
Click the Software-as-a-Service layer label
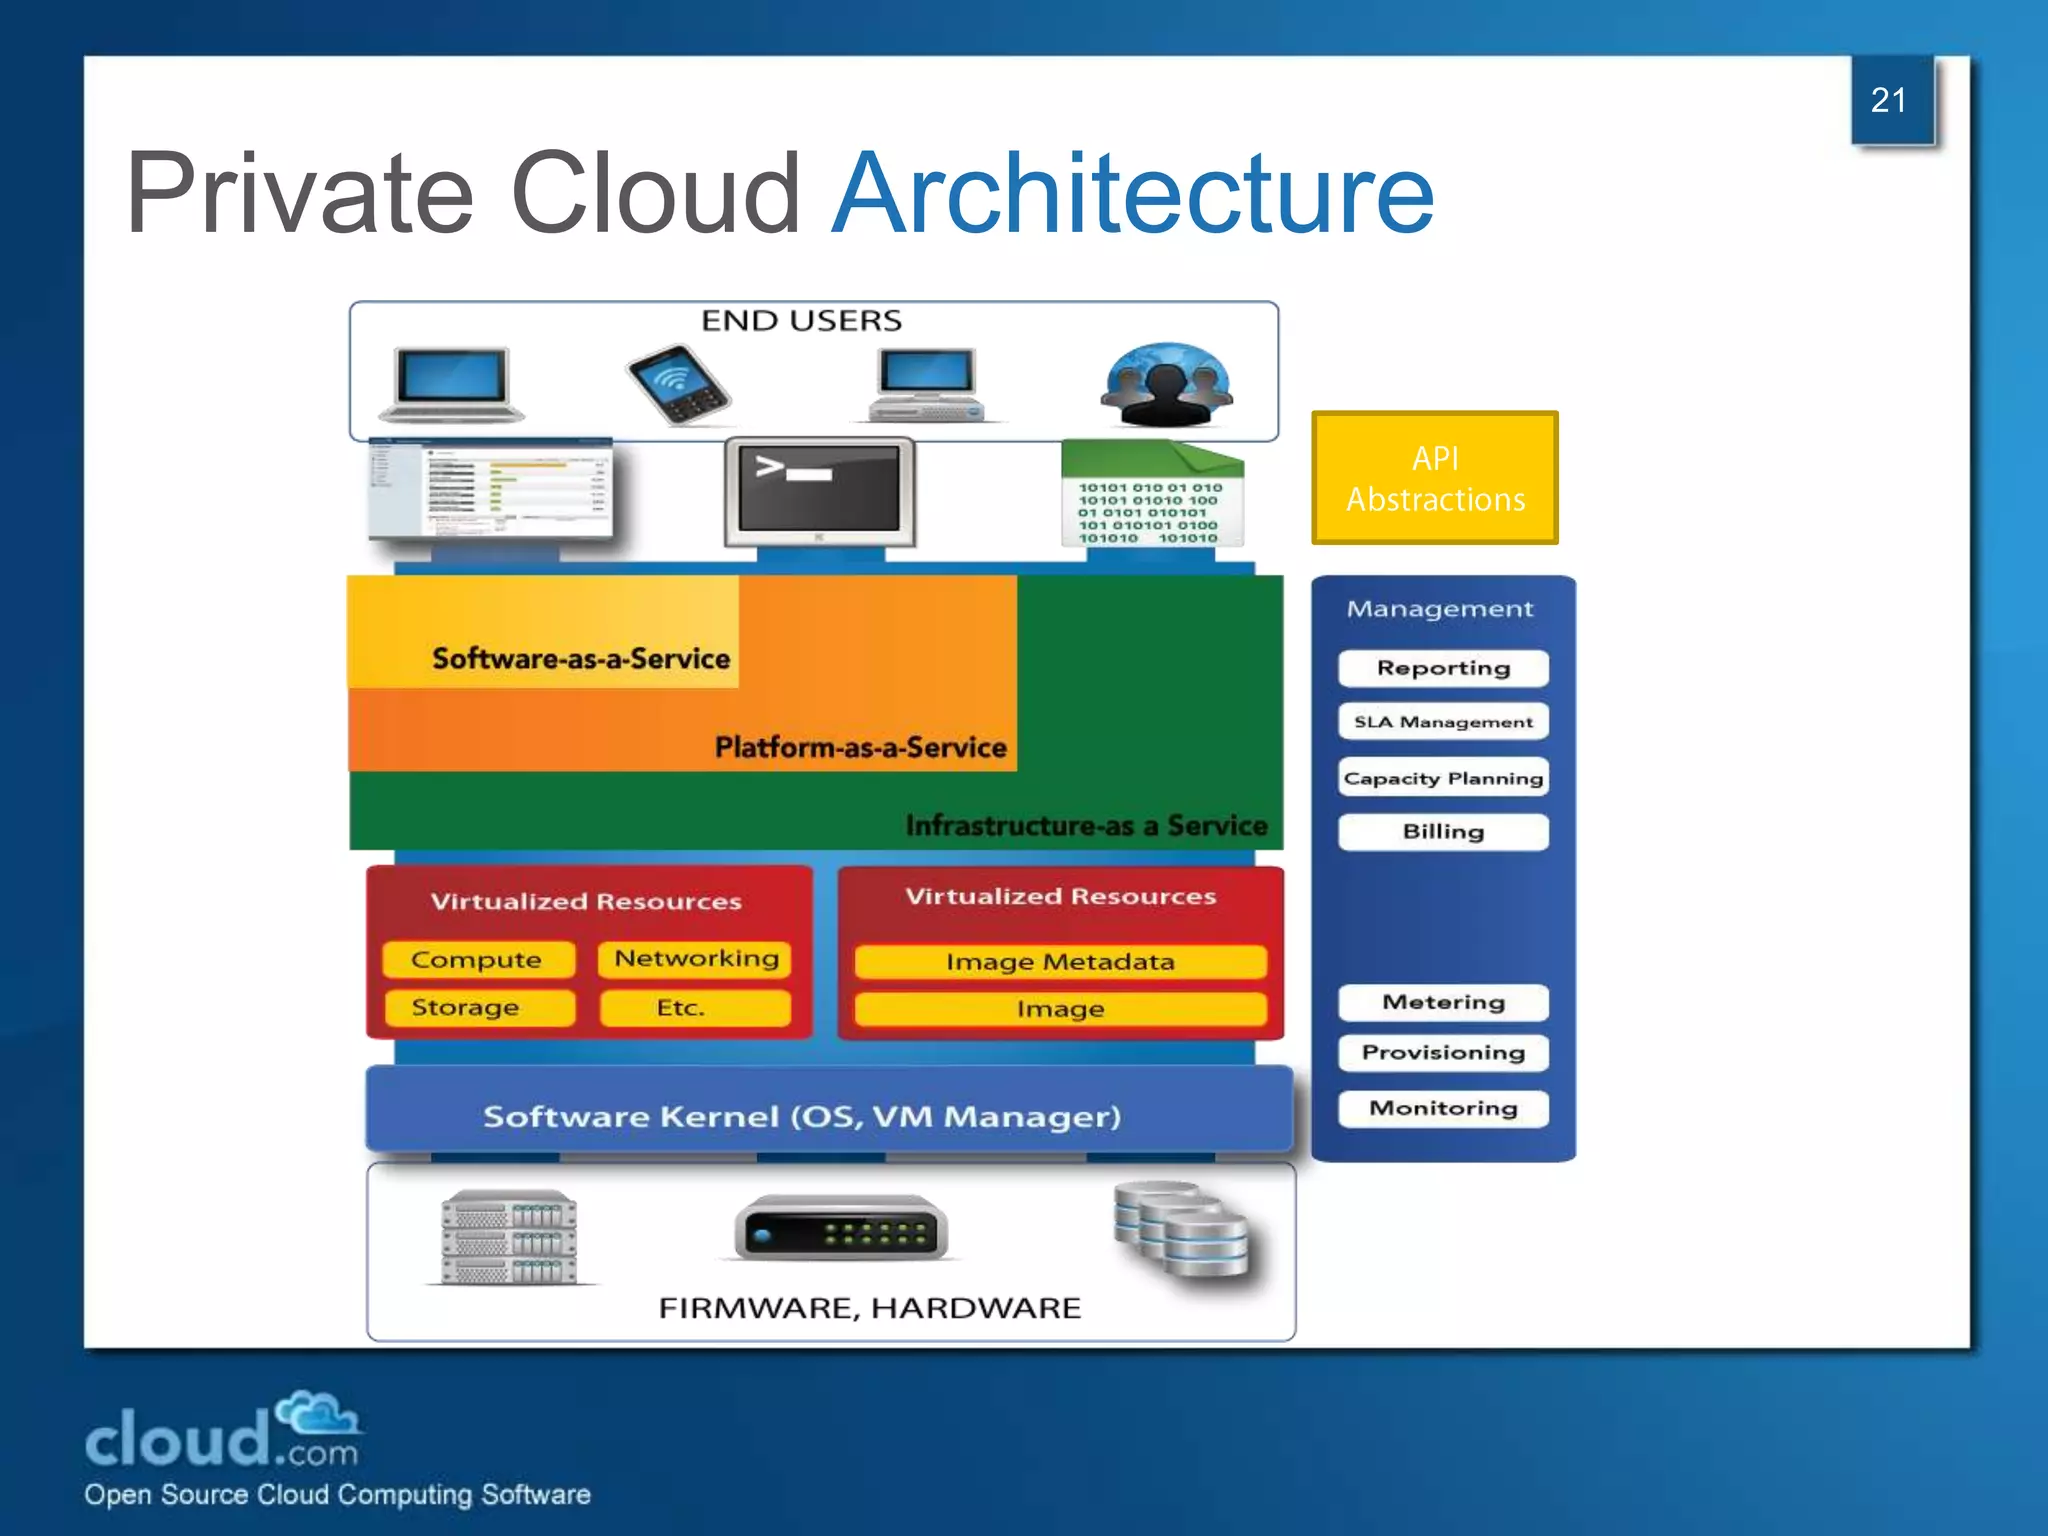click(581, 659)
